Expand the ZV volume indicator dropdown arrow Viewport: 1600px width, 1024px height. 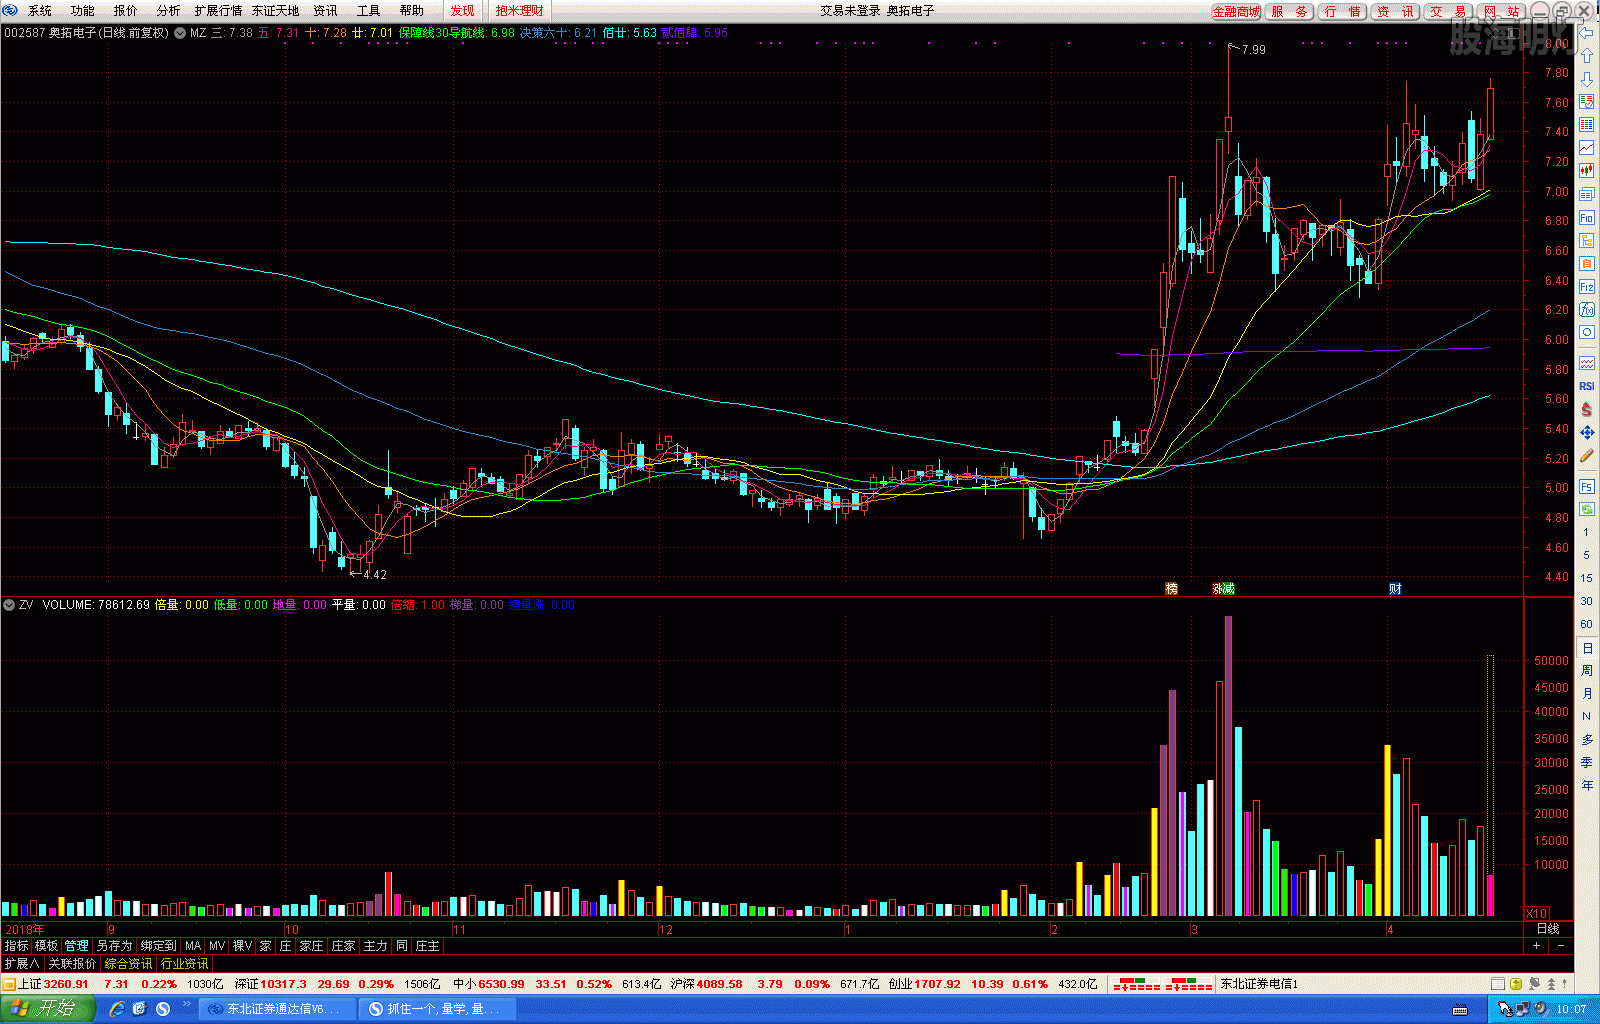tap(9, 605)
